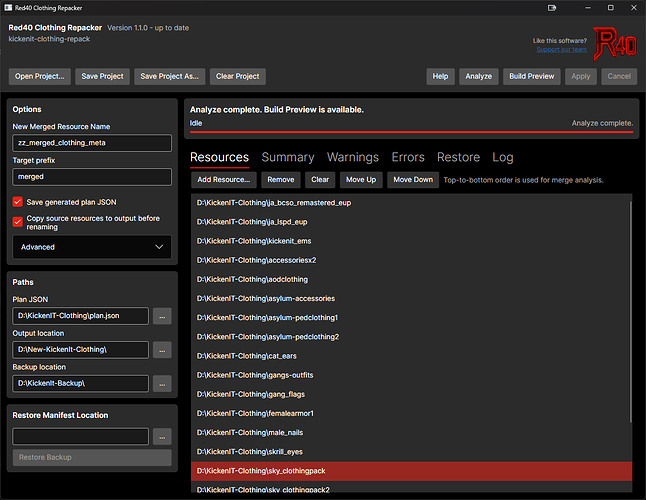Browse for the Backup location folder
The width and height of the screenshot is (646, 500).
coord(162,384)
